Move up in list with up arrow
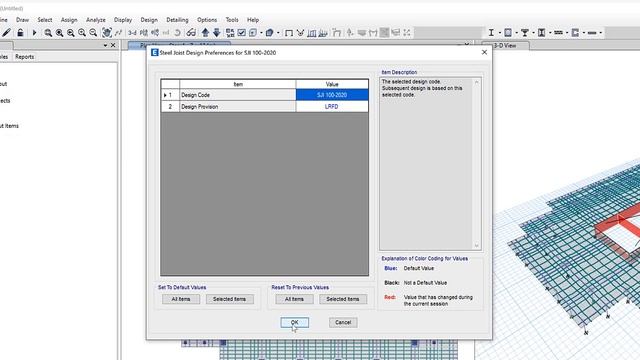This screenshot has width=640, height=360. 205,33
